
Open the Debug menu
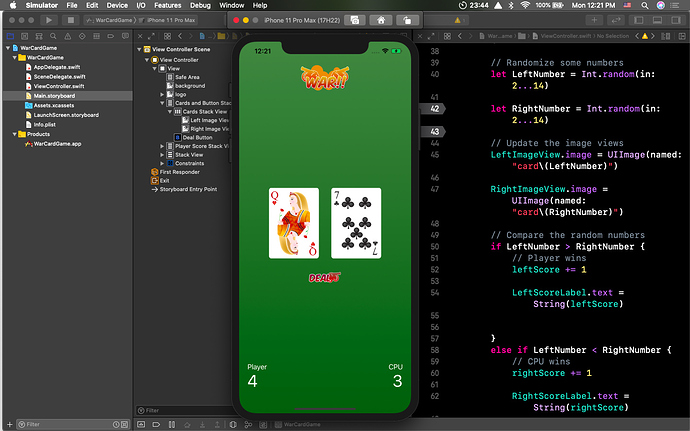point(200,5)
